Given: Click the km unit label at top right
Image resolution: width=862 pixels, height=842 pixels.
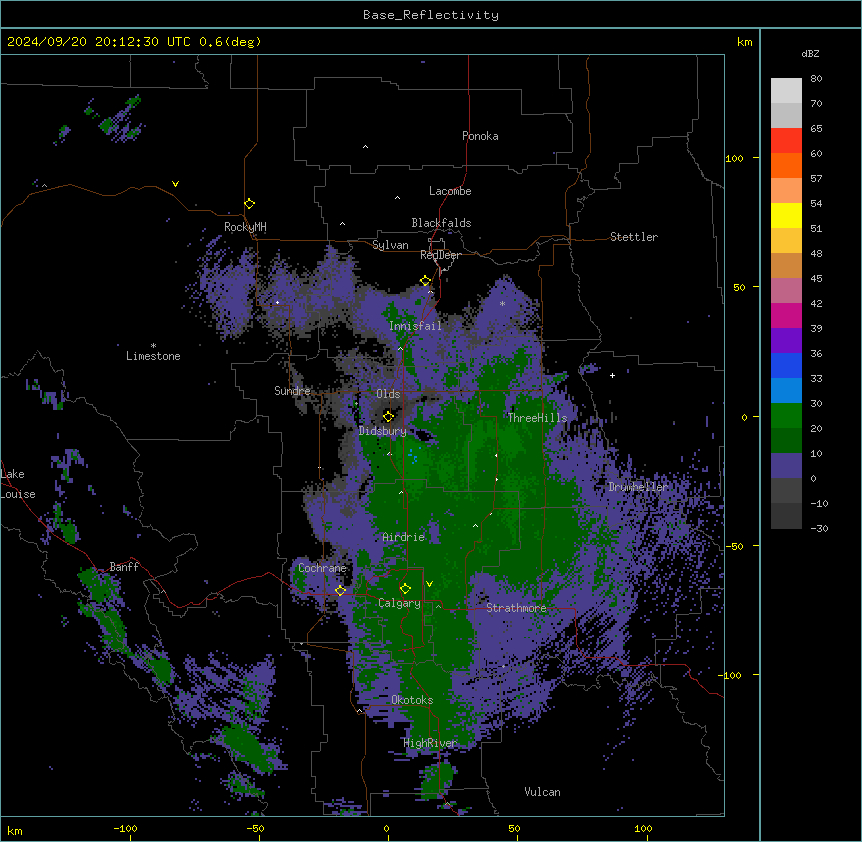Looking at the screenshot, I should click(744, 42).
